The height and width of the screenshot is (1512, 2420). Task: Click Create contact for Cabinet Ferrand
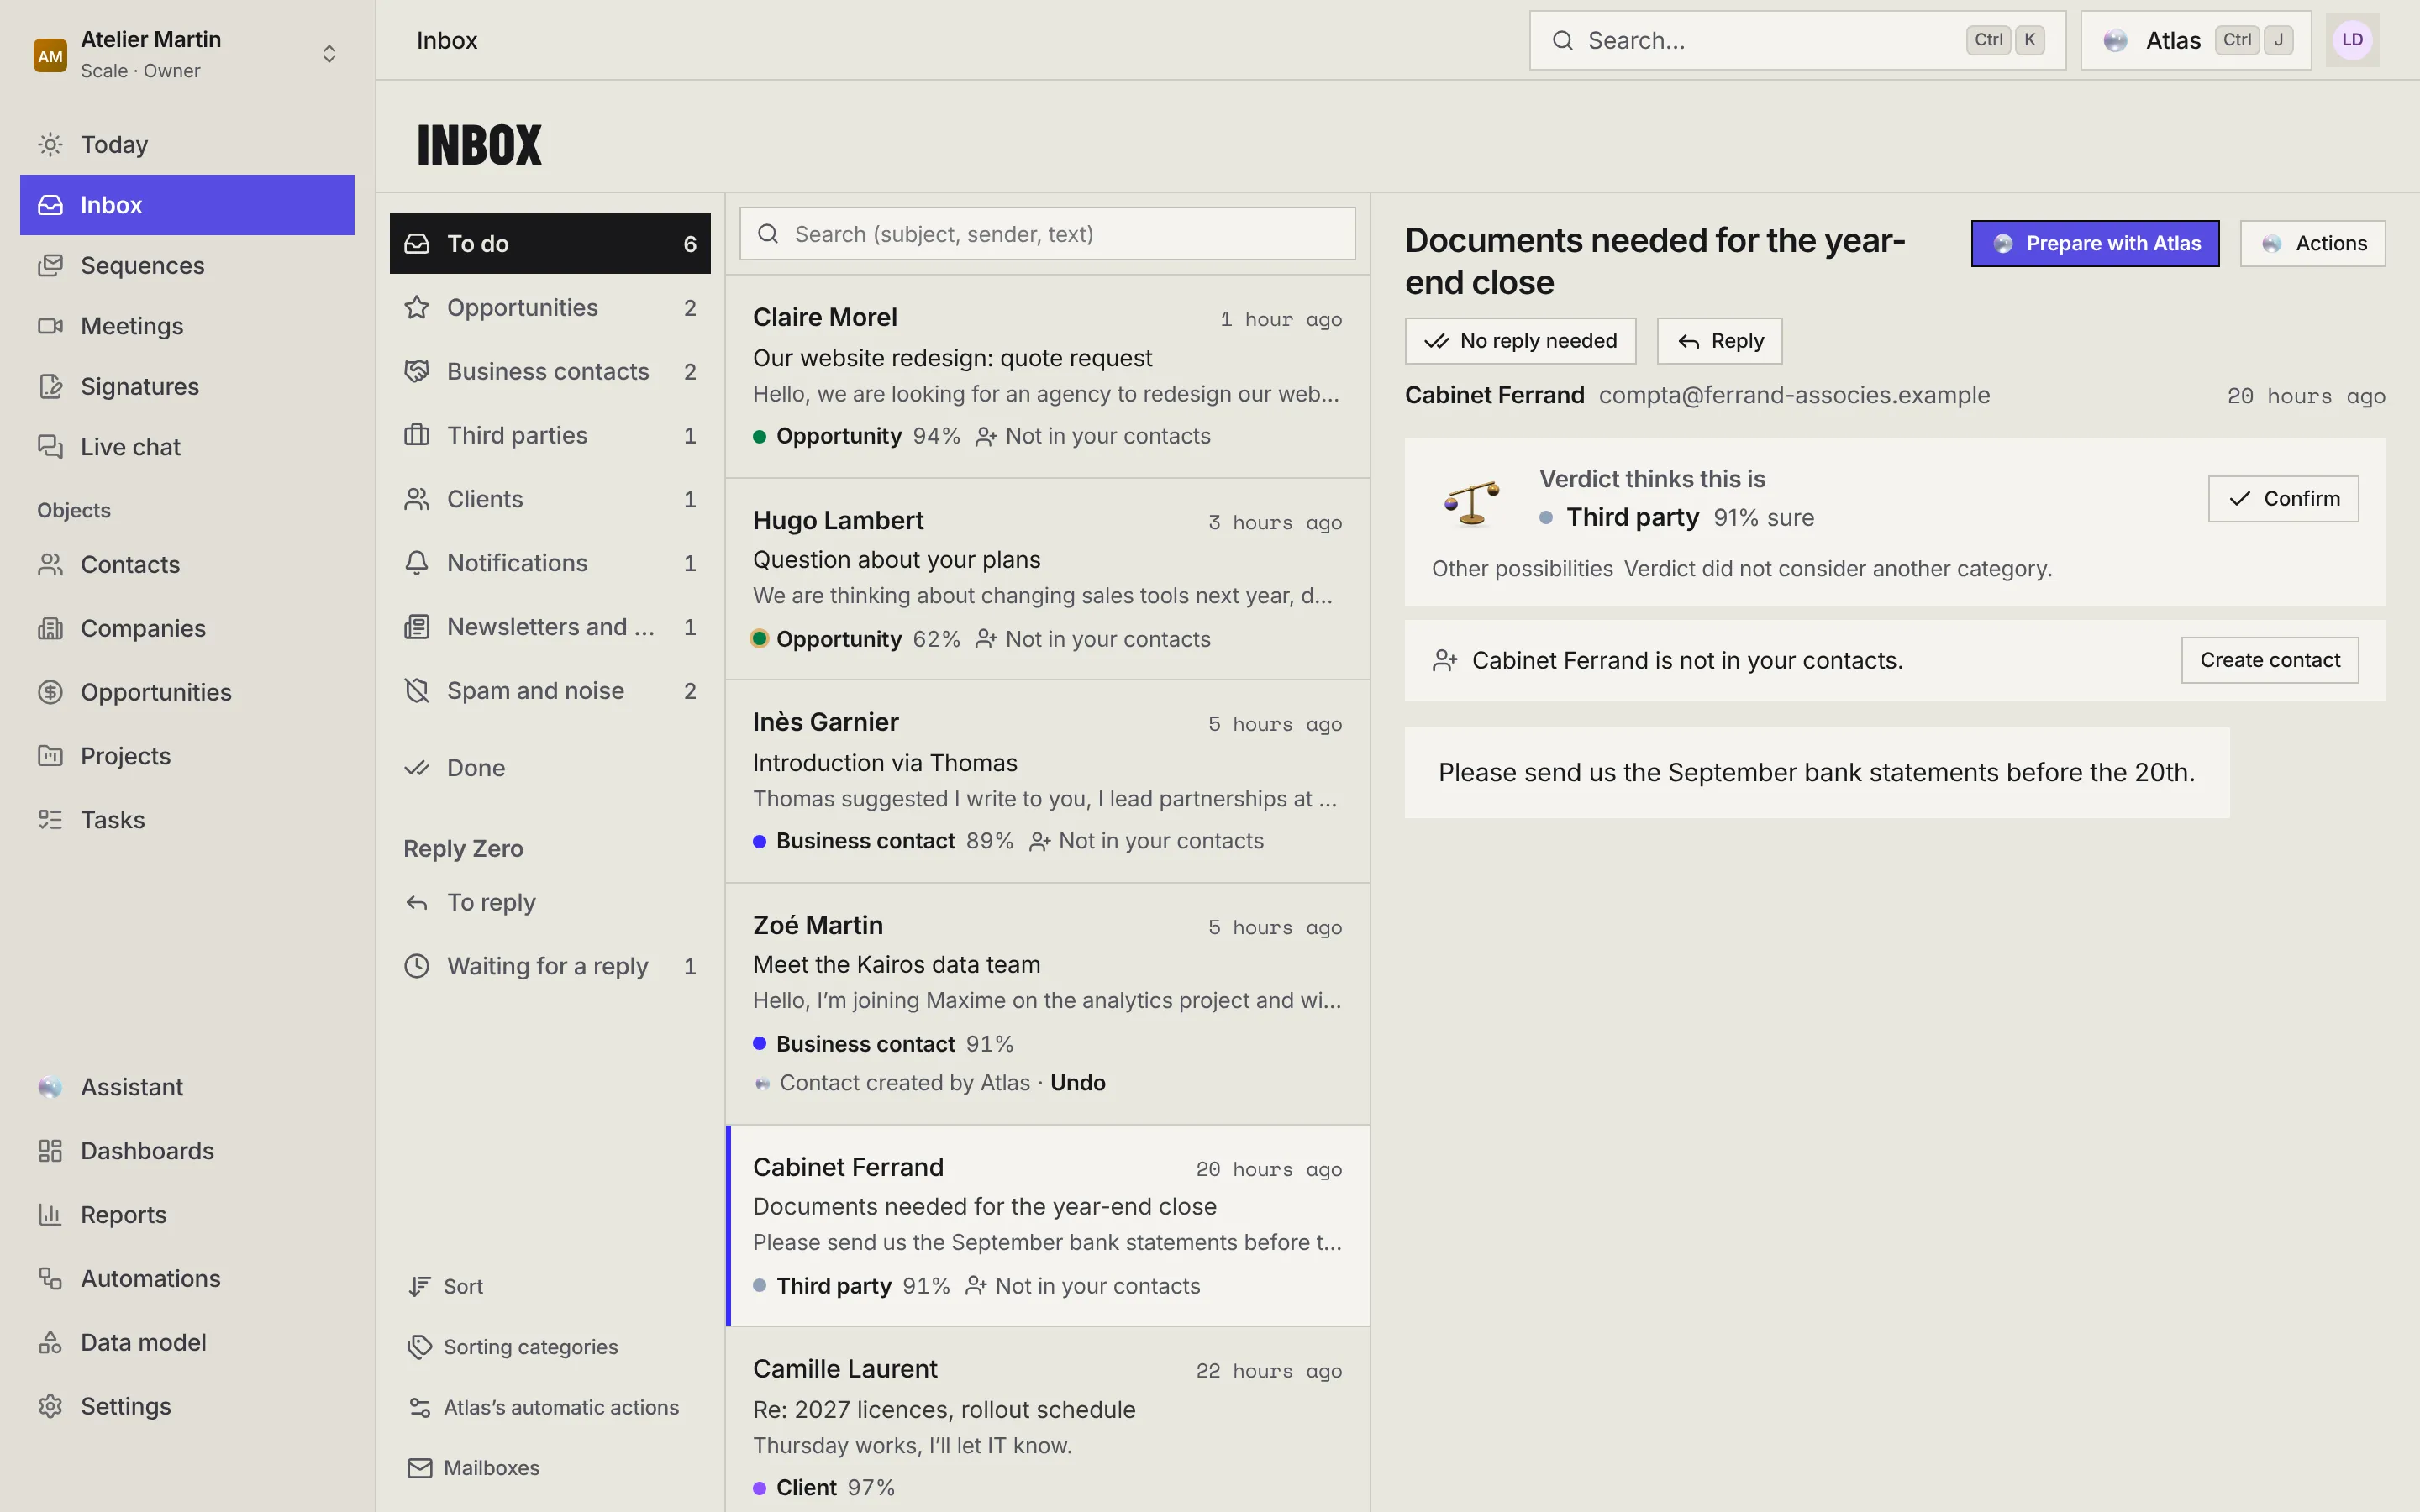[x=2270, y=660]
